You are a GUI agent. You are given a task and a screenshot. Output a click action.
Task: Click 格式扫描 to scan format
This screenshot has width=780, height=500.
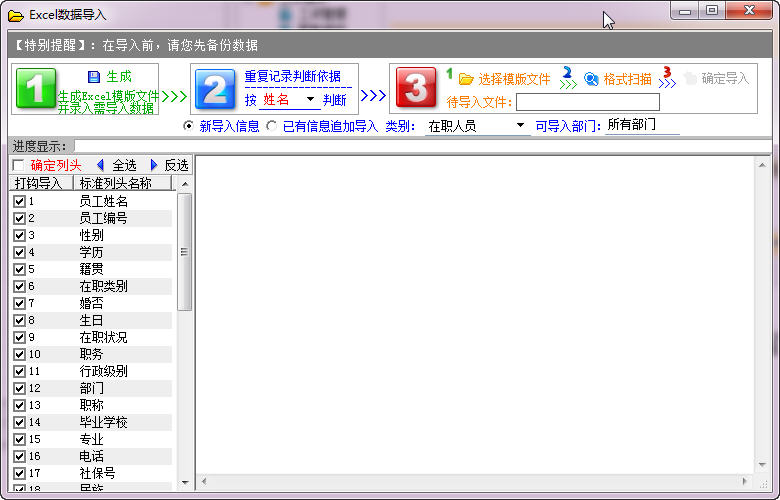coord(627,79)
